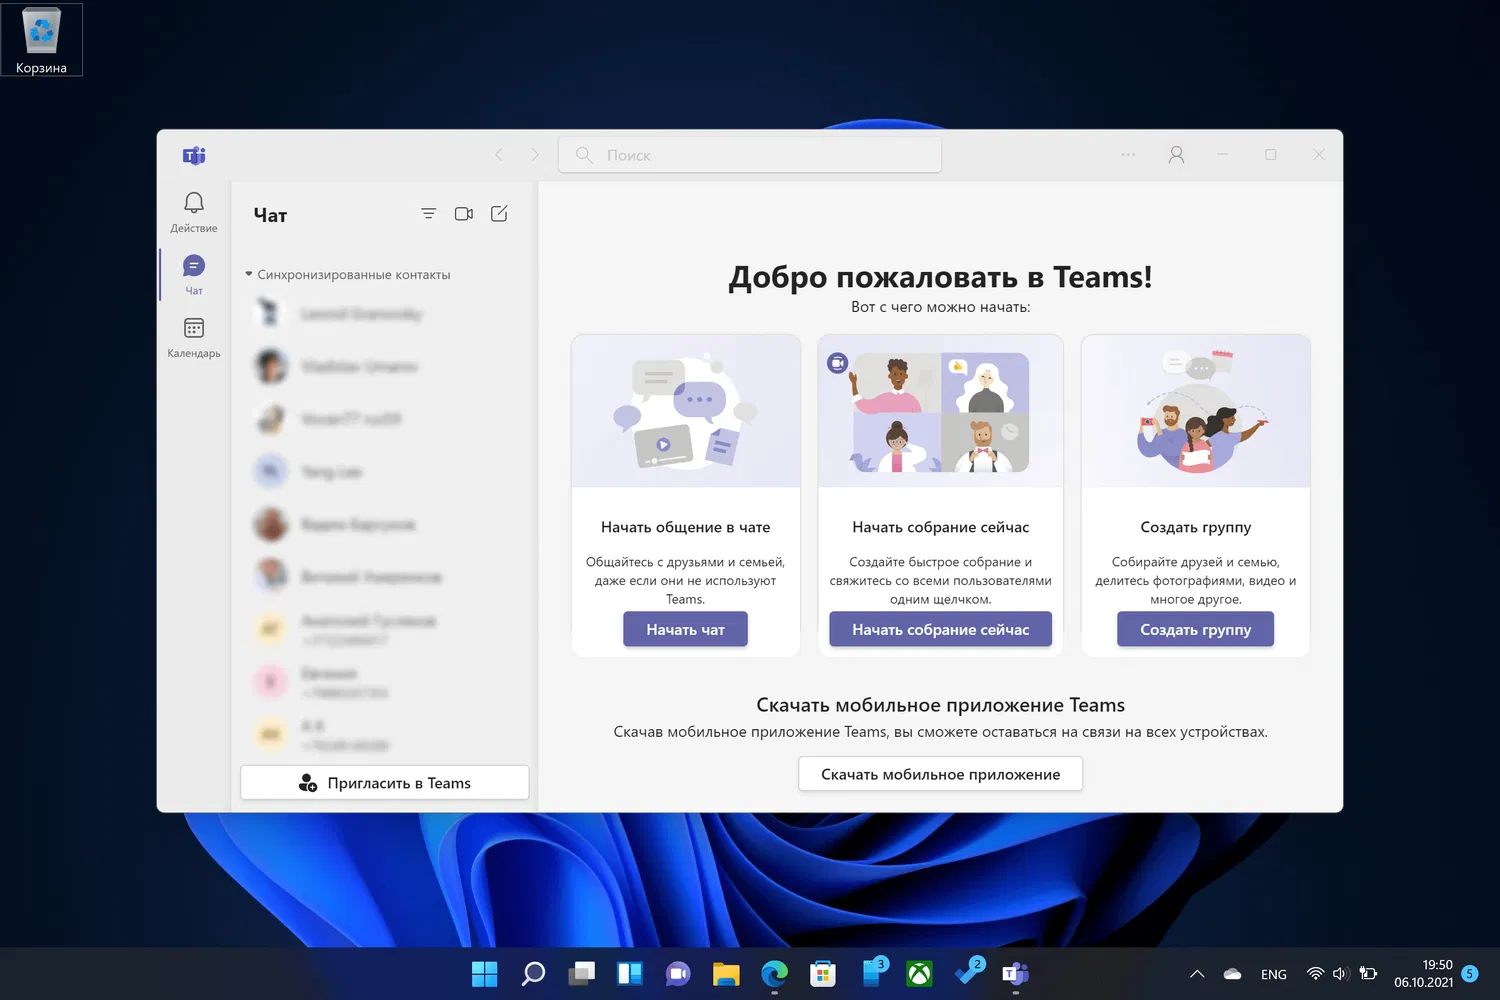This screenshot has width=1500, height=1000.
Task: Go forward with the right arrow
Action: coord(535,155)
